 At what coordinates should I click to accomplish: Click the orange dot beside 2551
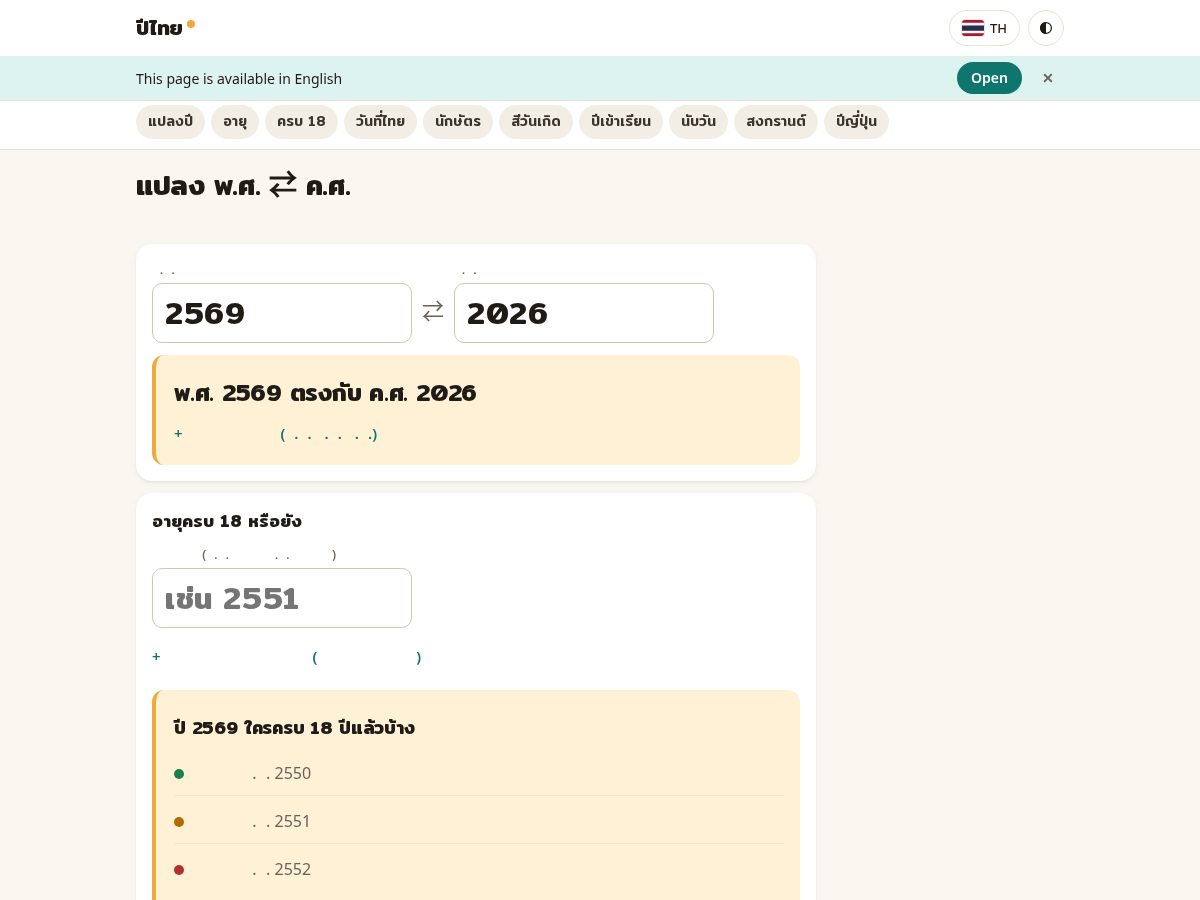(x=179, y=822)
